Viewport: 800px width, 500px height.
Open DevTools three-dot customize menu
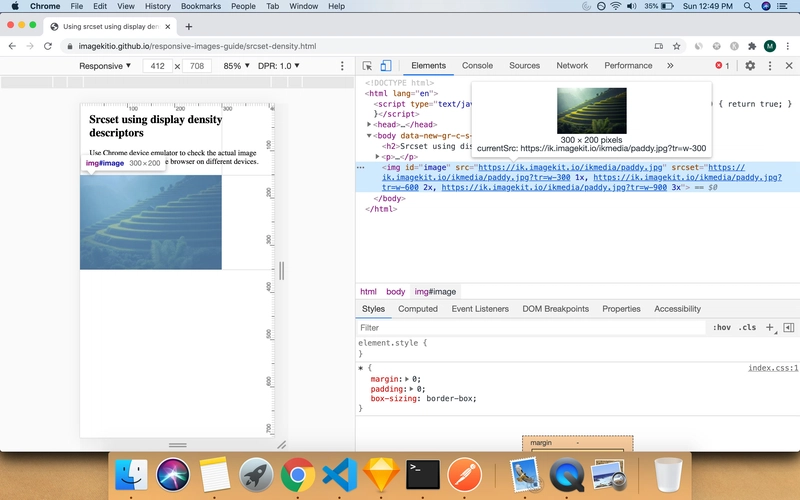770,66
